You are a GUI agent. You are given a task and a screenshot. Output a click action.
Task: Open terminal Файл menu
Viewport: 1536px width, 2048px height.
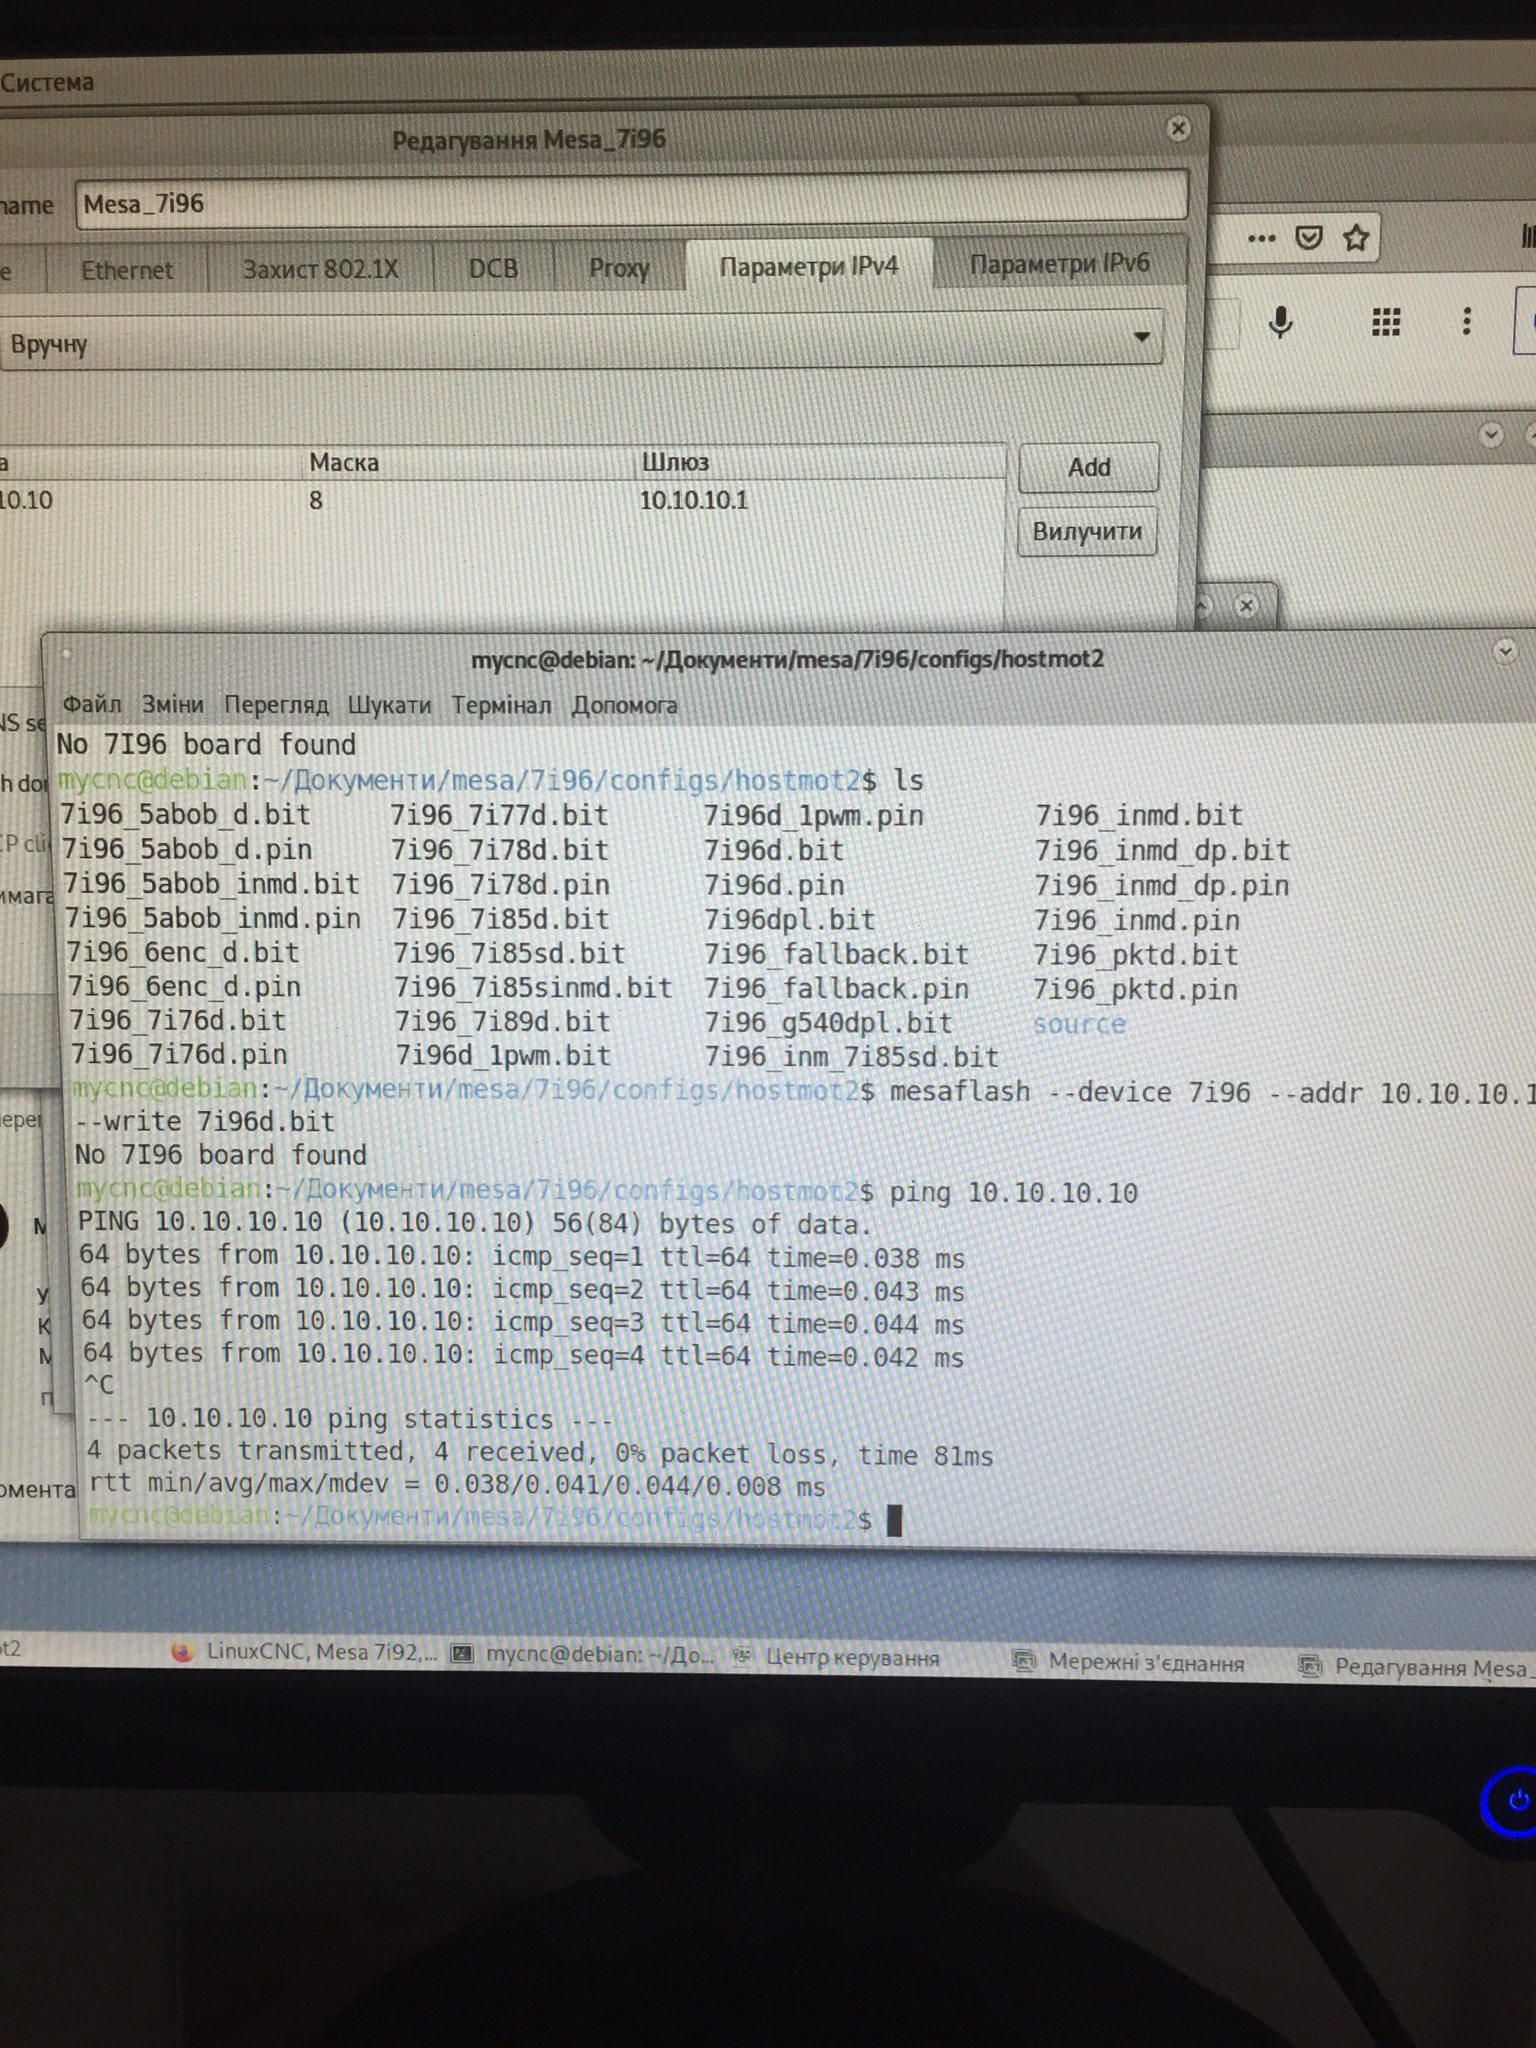pyautogui.click(x=92, y=704)
